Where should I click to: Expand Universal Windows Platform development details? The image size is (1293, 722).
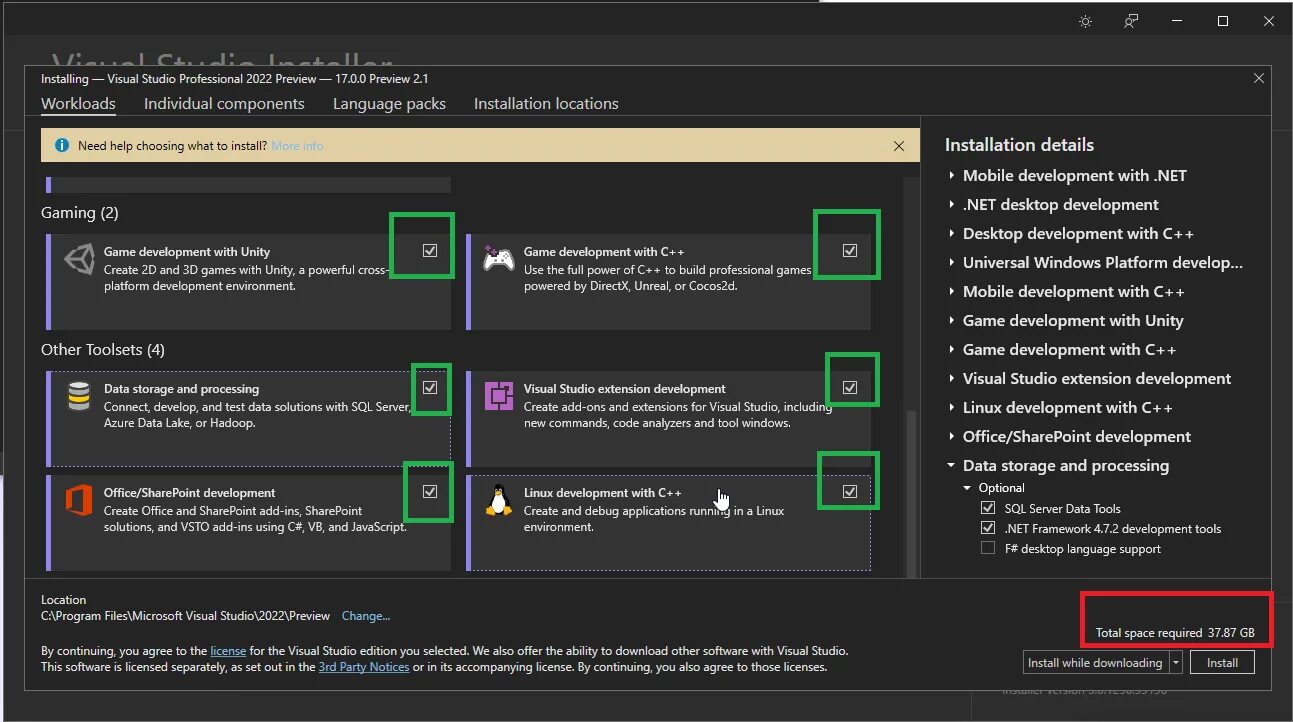951,263
